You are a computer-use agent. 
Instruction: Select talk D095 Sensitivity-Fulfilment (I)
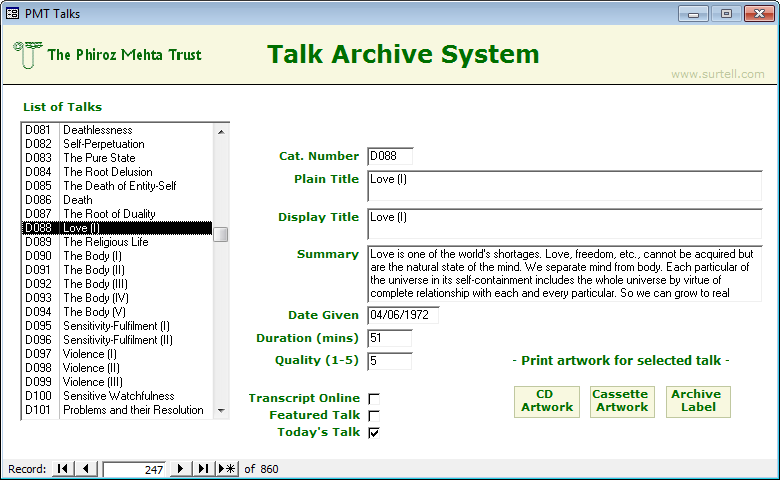[117, 326]
